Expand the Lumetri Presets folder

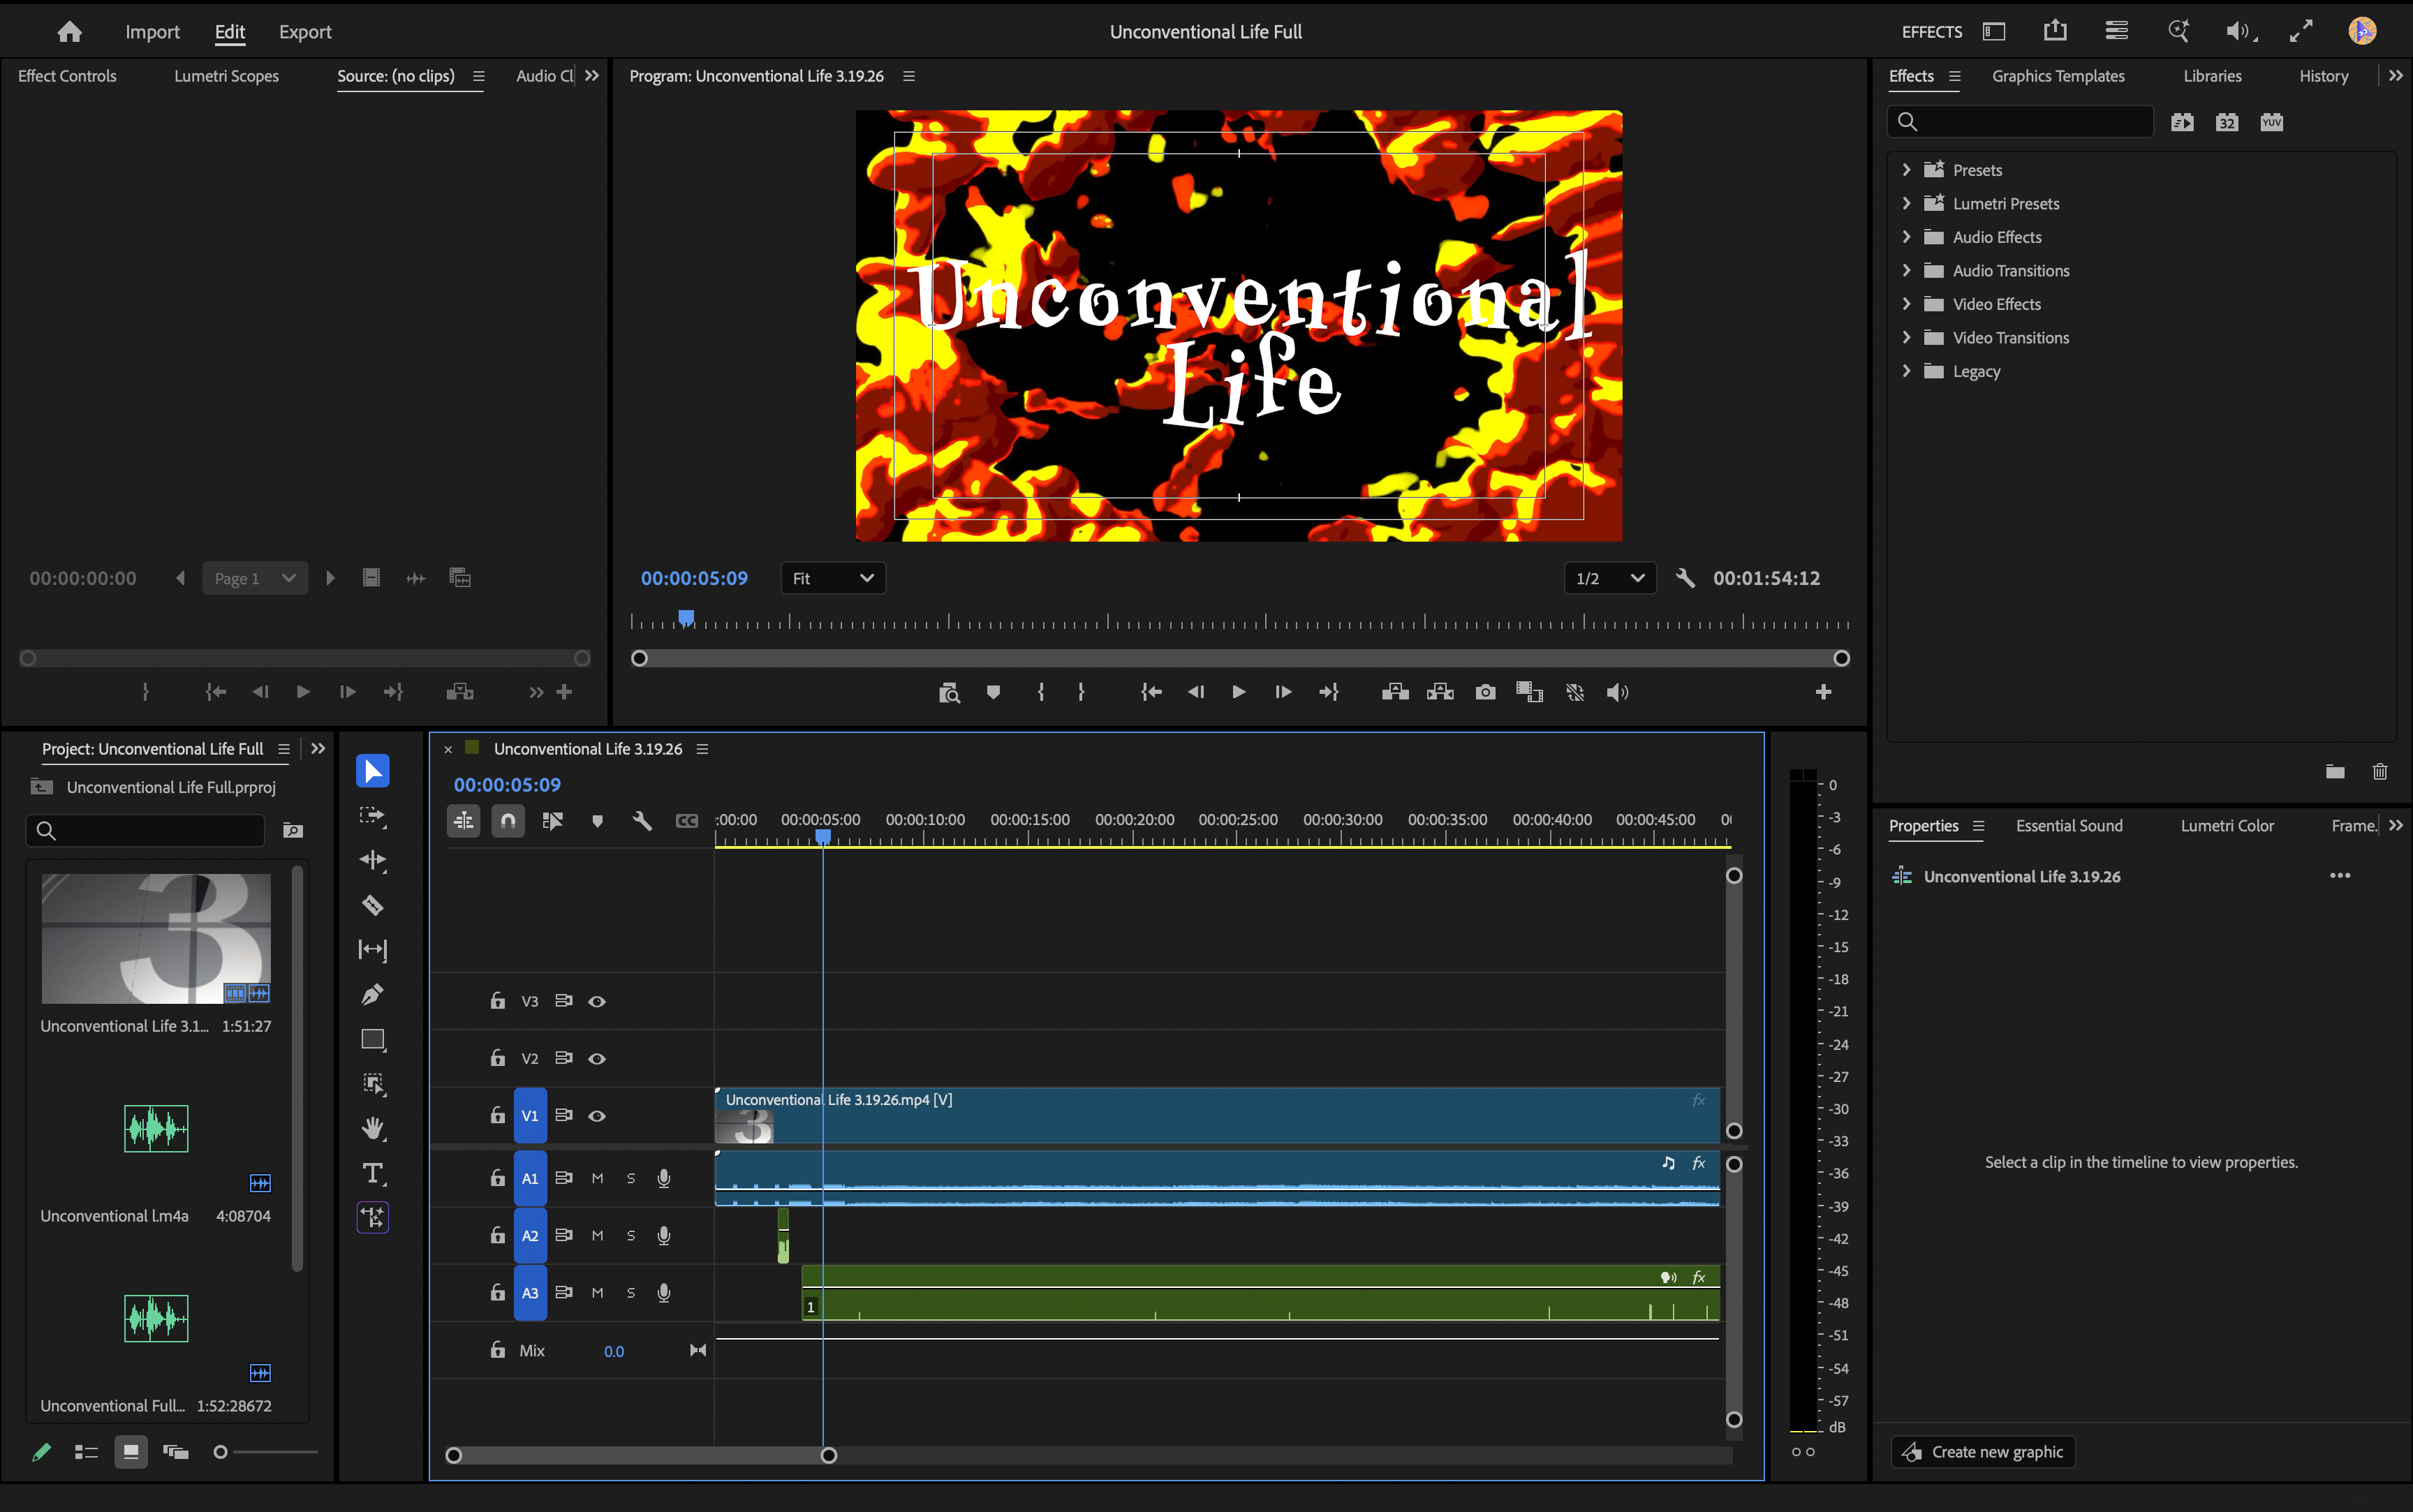point(1907,203)
